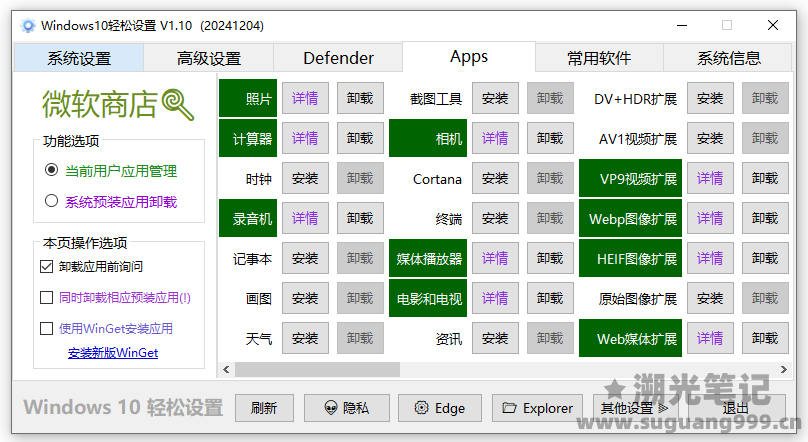808x442 pixels.
Task: Open the 系统信息 tab
Action: 728,58
